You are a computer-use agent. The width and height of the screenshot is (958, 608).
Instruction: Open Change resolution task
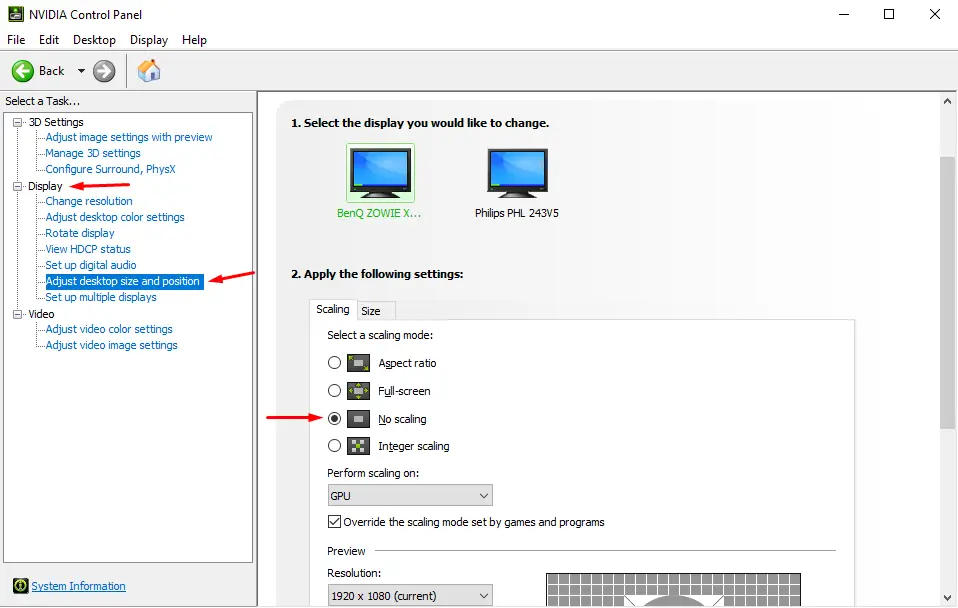pyautogui.click(x=89, y=201)
